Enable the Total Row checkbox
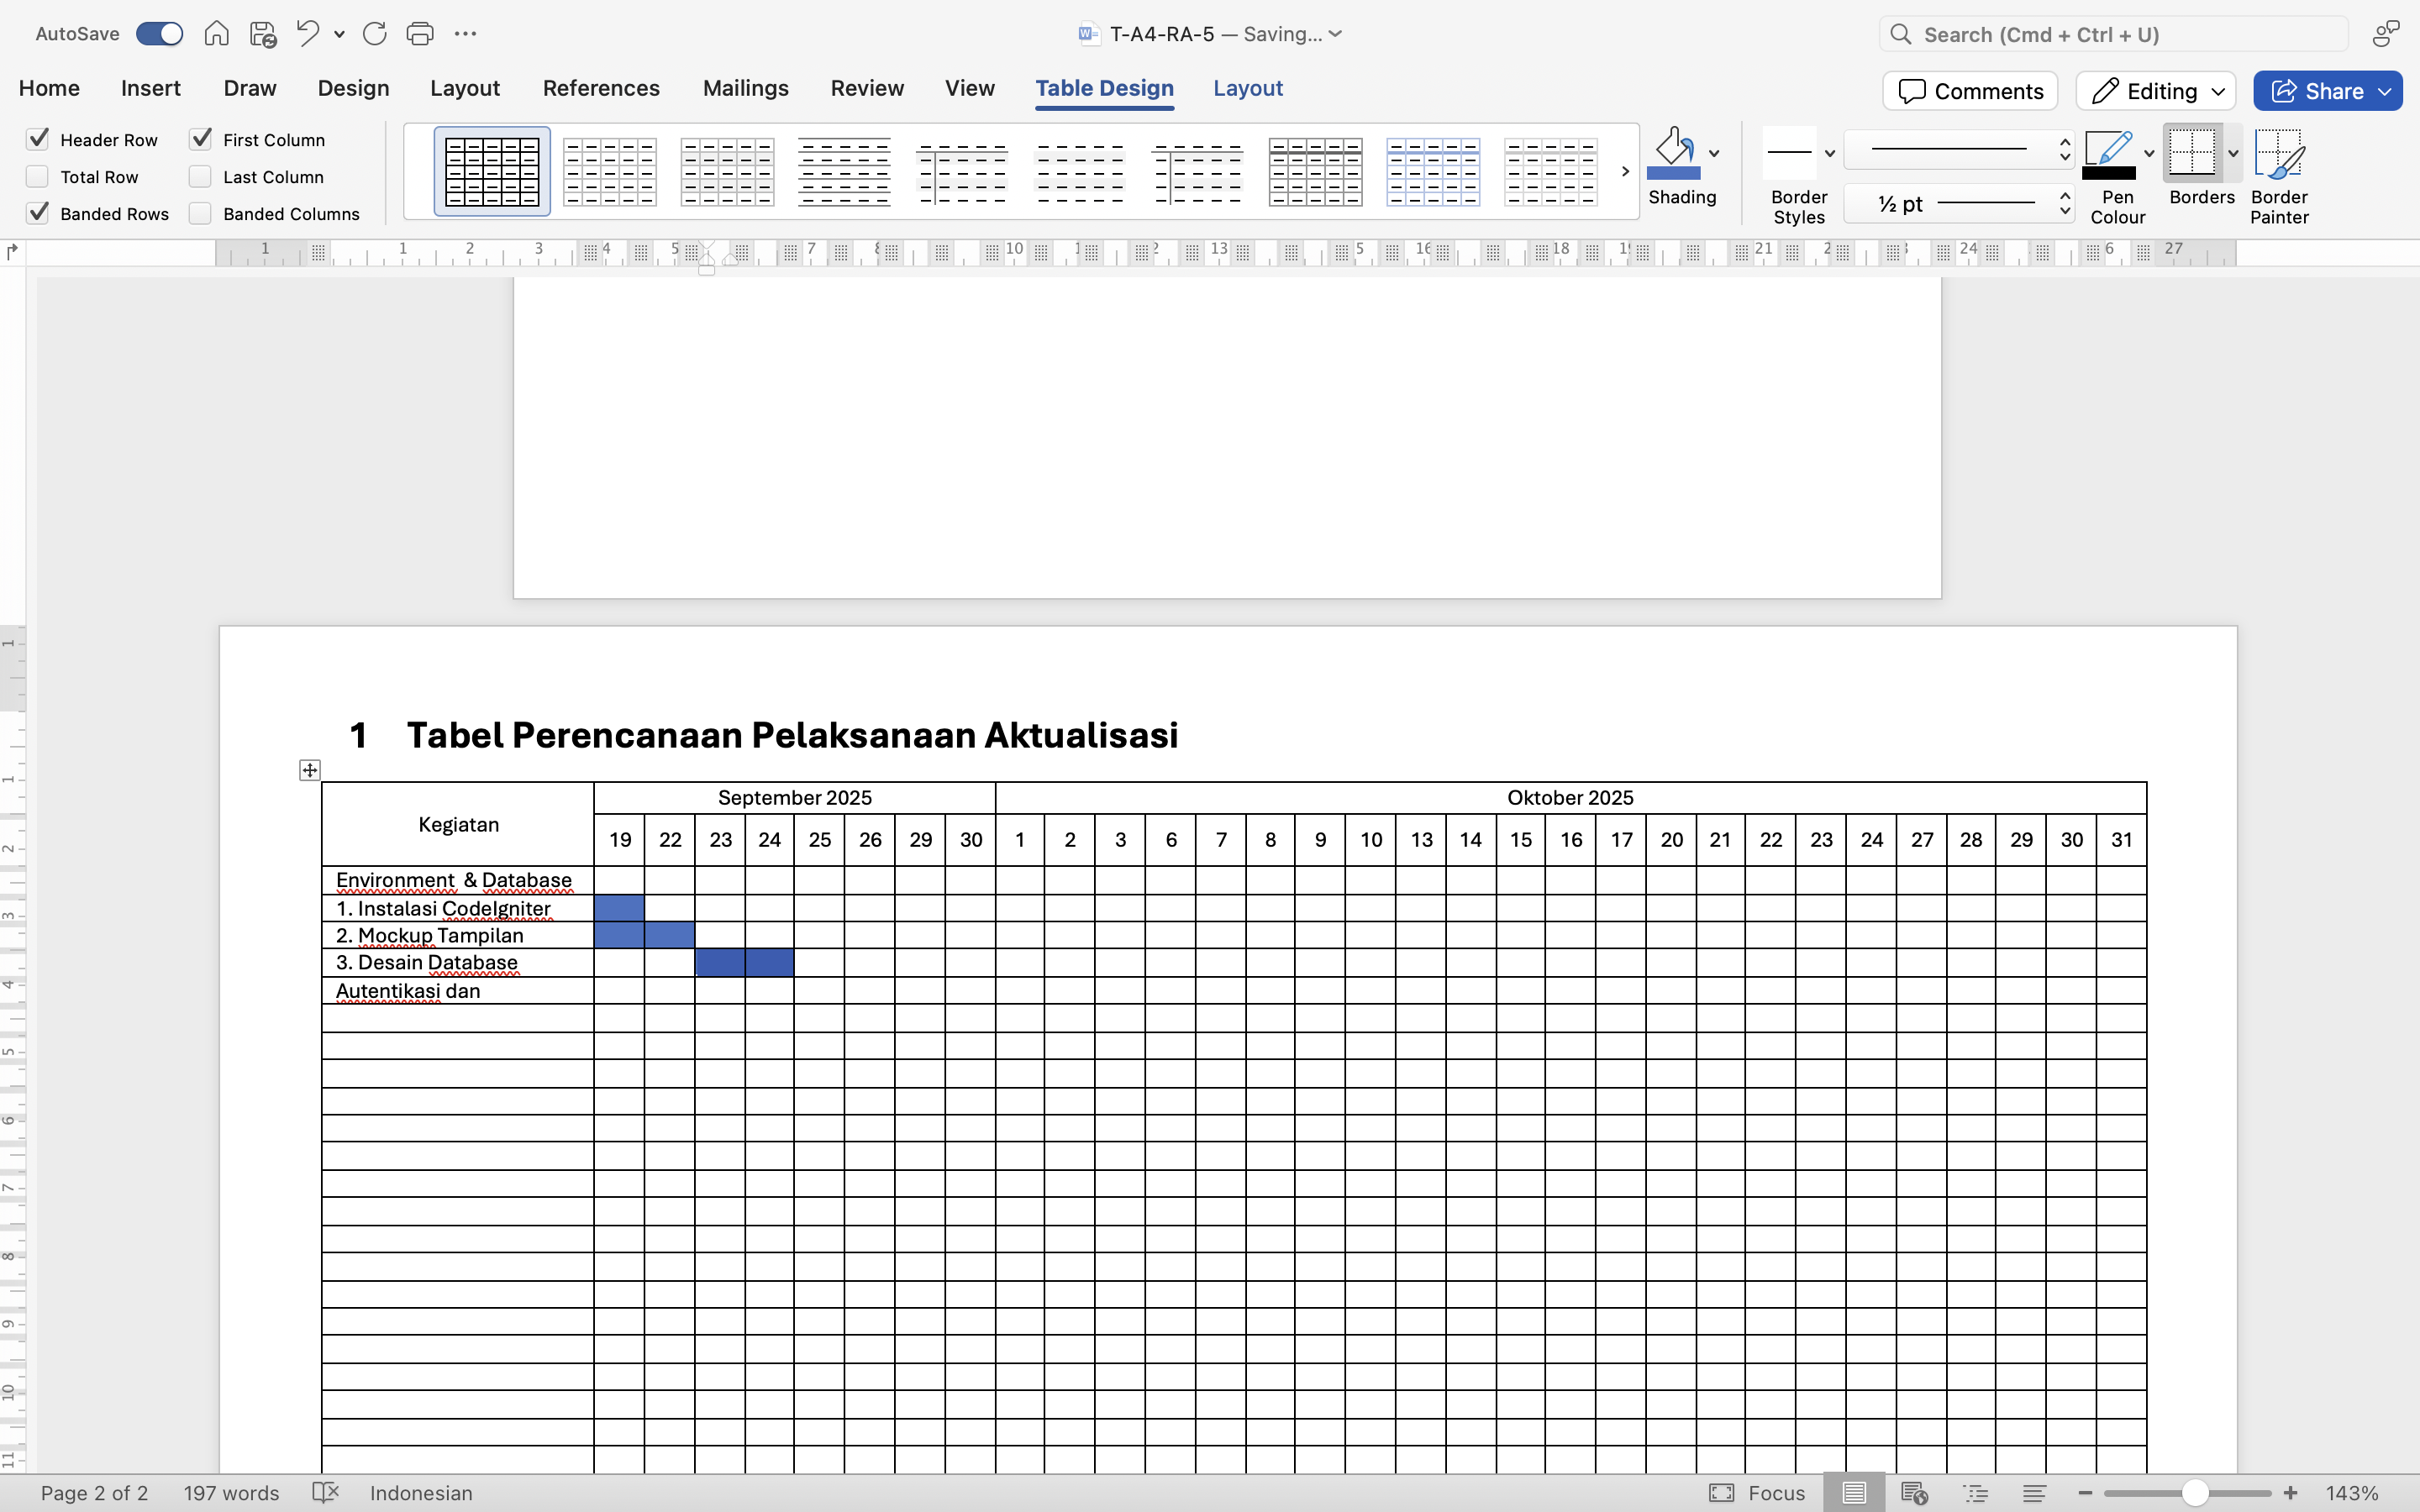This screenshot has width=2420, height=1512. [38, 177]
